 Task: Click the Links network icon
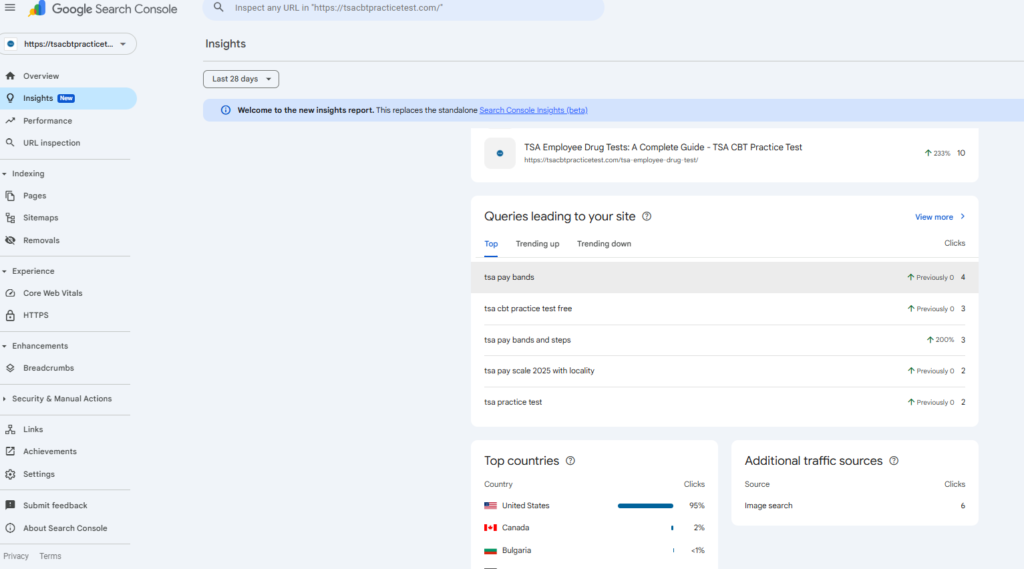tap(10, 429)
